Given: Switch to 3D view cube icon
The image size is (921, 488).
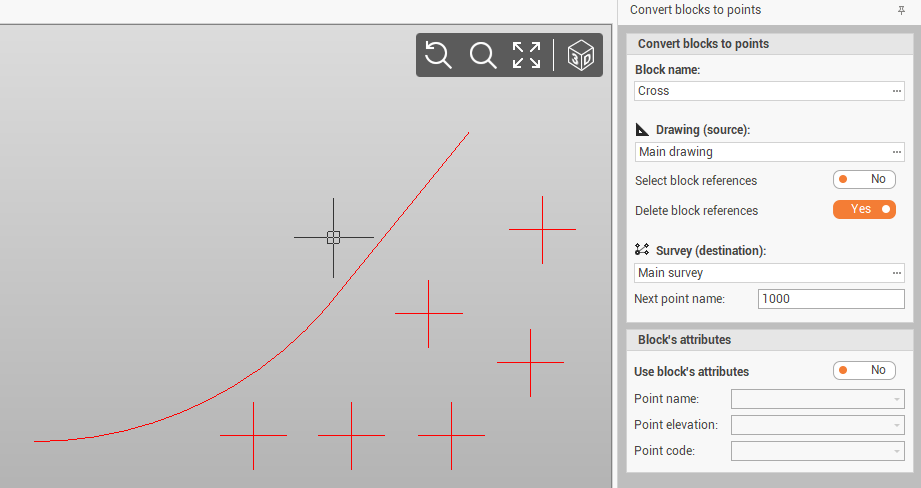Looking at the screenshot, I should tap(580, 55).
